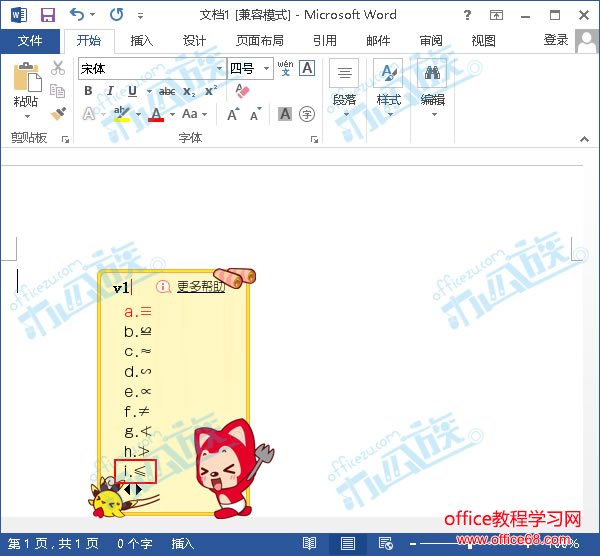Switch to the 页面布局 Page Layout tab
The image size is (600, 556).
pyautogui.click(x=260, y=41)
